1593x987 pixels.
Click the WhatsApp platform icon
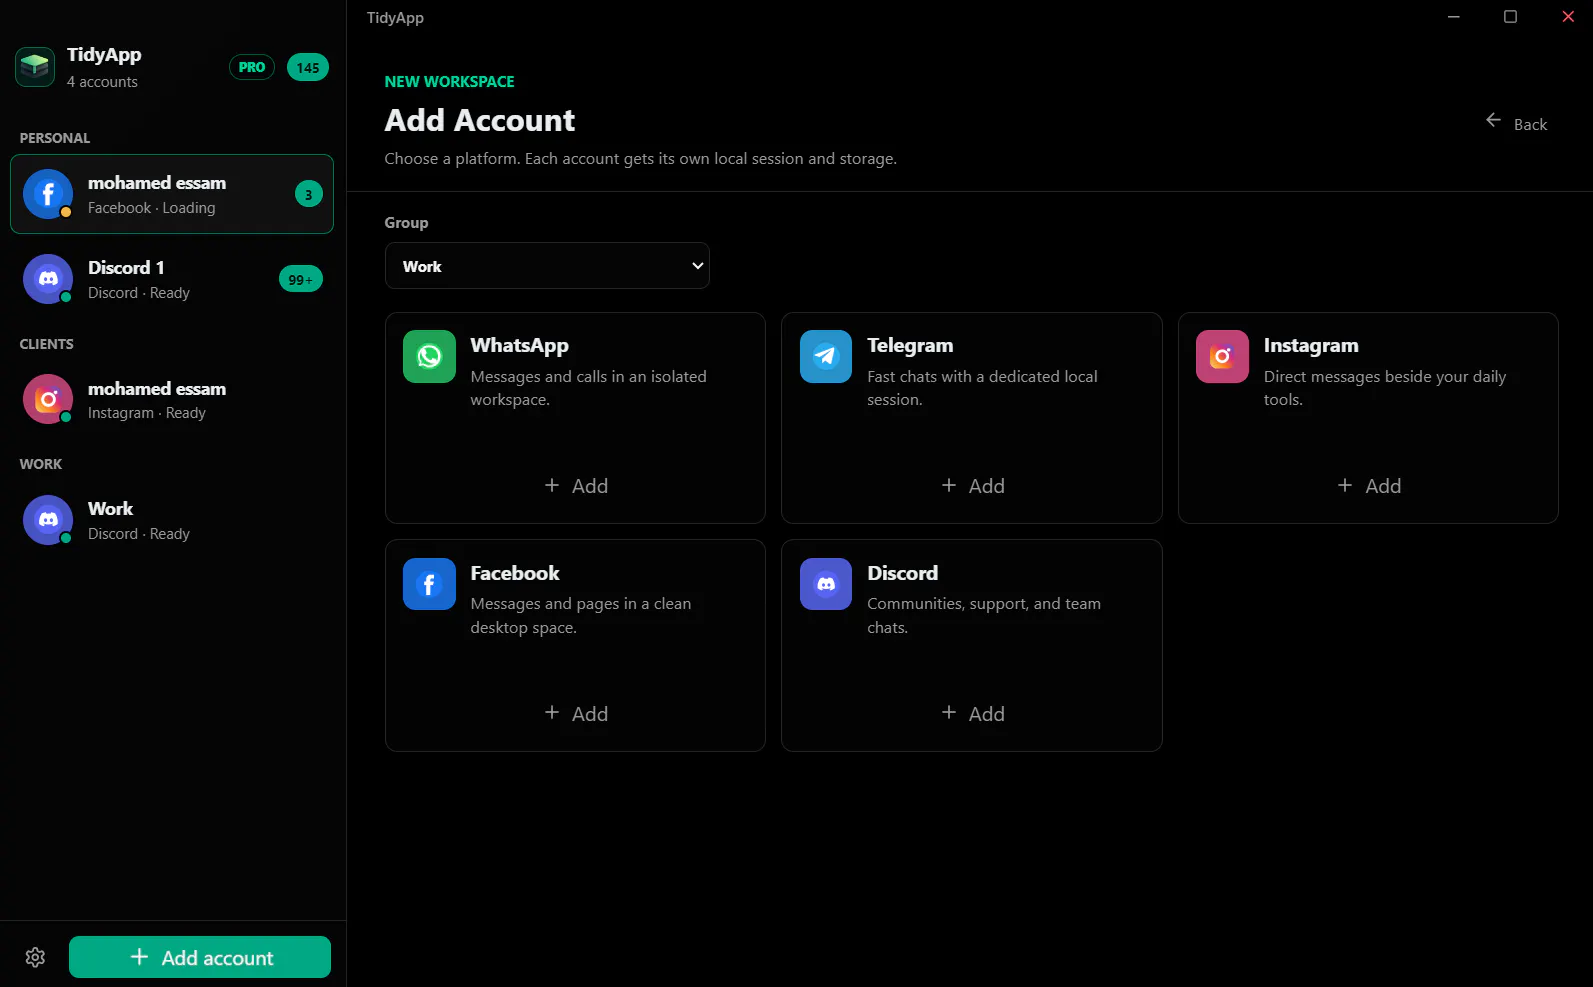click(429, 356)
